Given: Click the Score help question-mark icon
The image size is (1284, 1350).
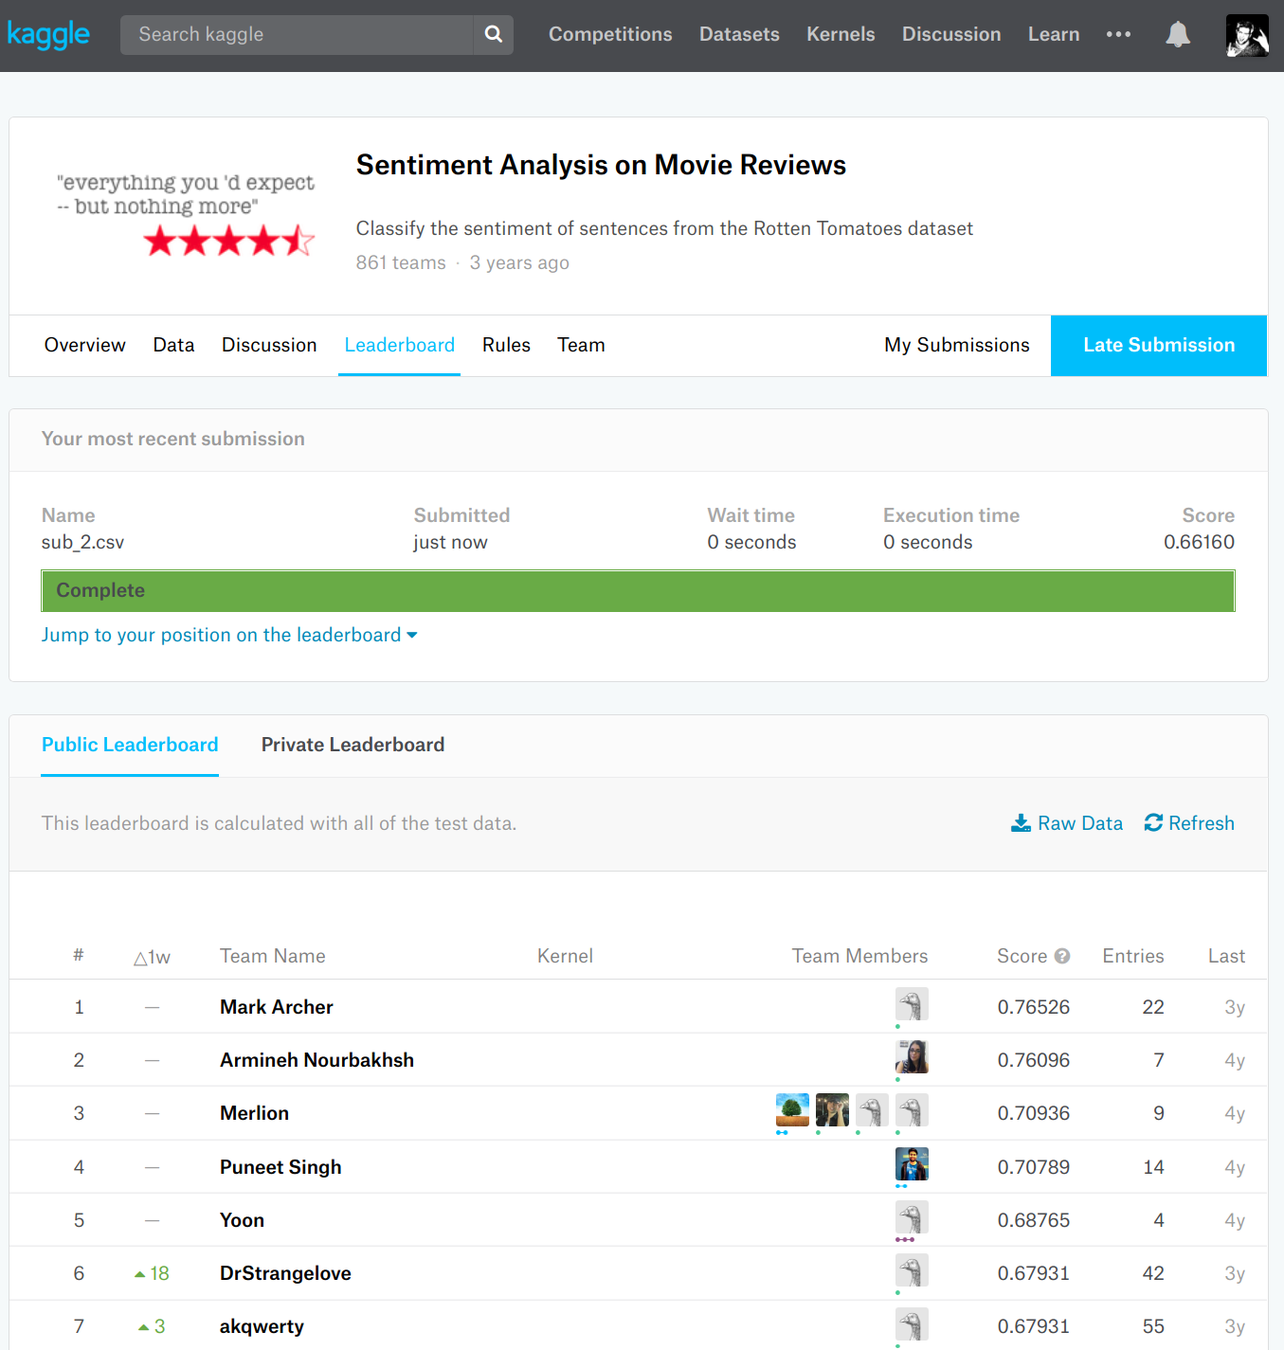Looking at the screenshot, I should [x=1062, y=956].
